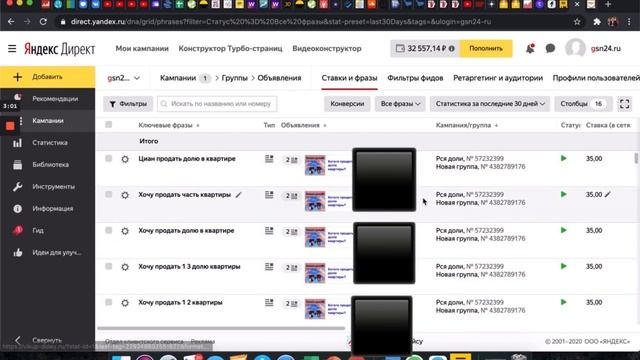Check Хочу продать часть квартиры row
The image size is (640, 360).
pyautogui.click(x=109, y=194)
